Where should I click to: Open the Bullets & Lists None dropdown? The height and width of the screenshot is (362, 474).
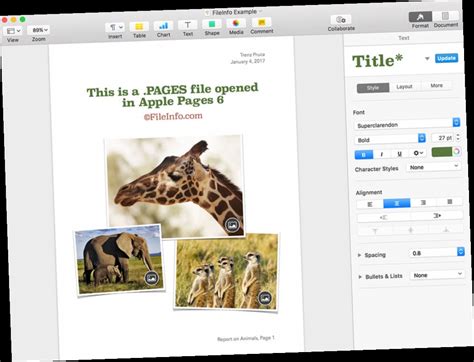(437, 275)
